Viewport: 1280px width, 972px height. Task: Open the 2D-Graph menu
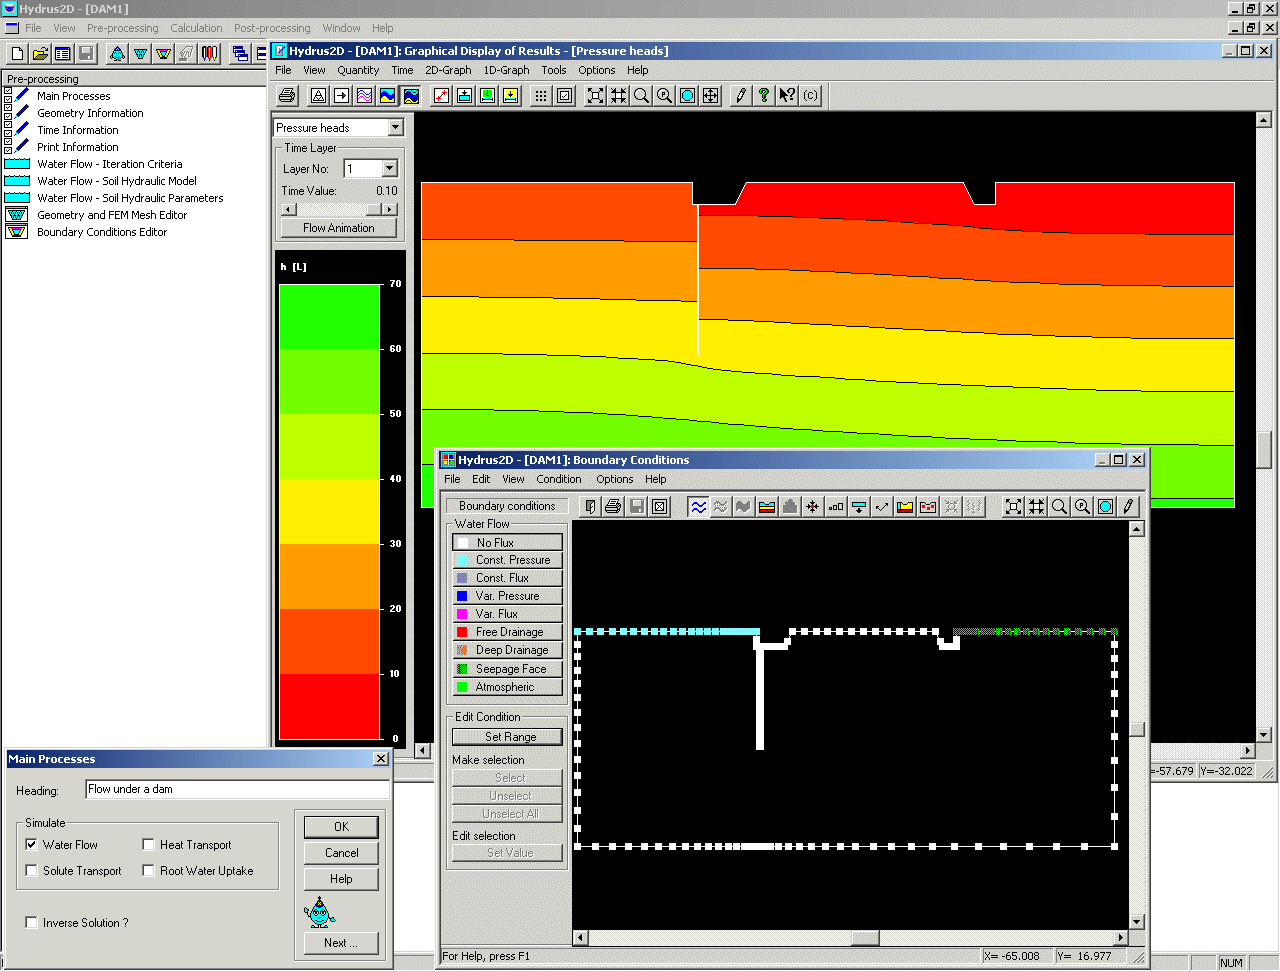pos(448,70)
